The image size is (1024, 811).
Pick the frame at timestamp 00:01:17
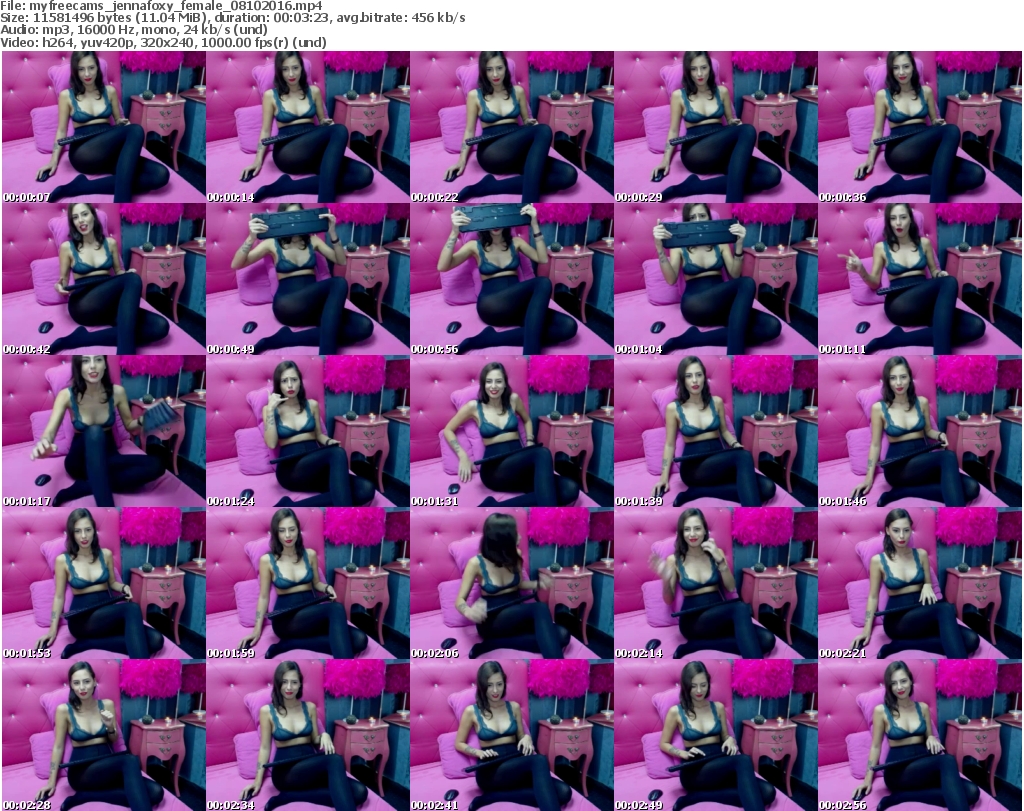click(104, 432)
